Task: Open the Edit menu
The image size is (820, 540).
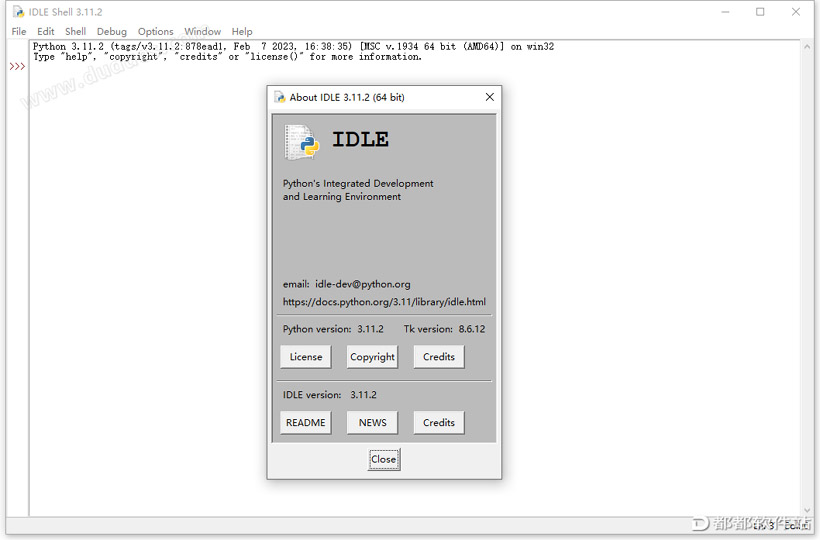Action: 45,31
